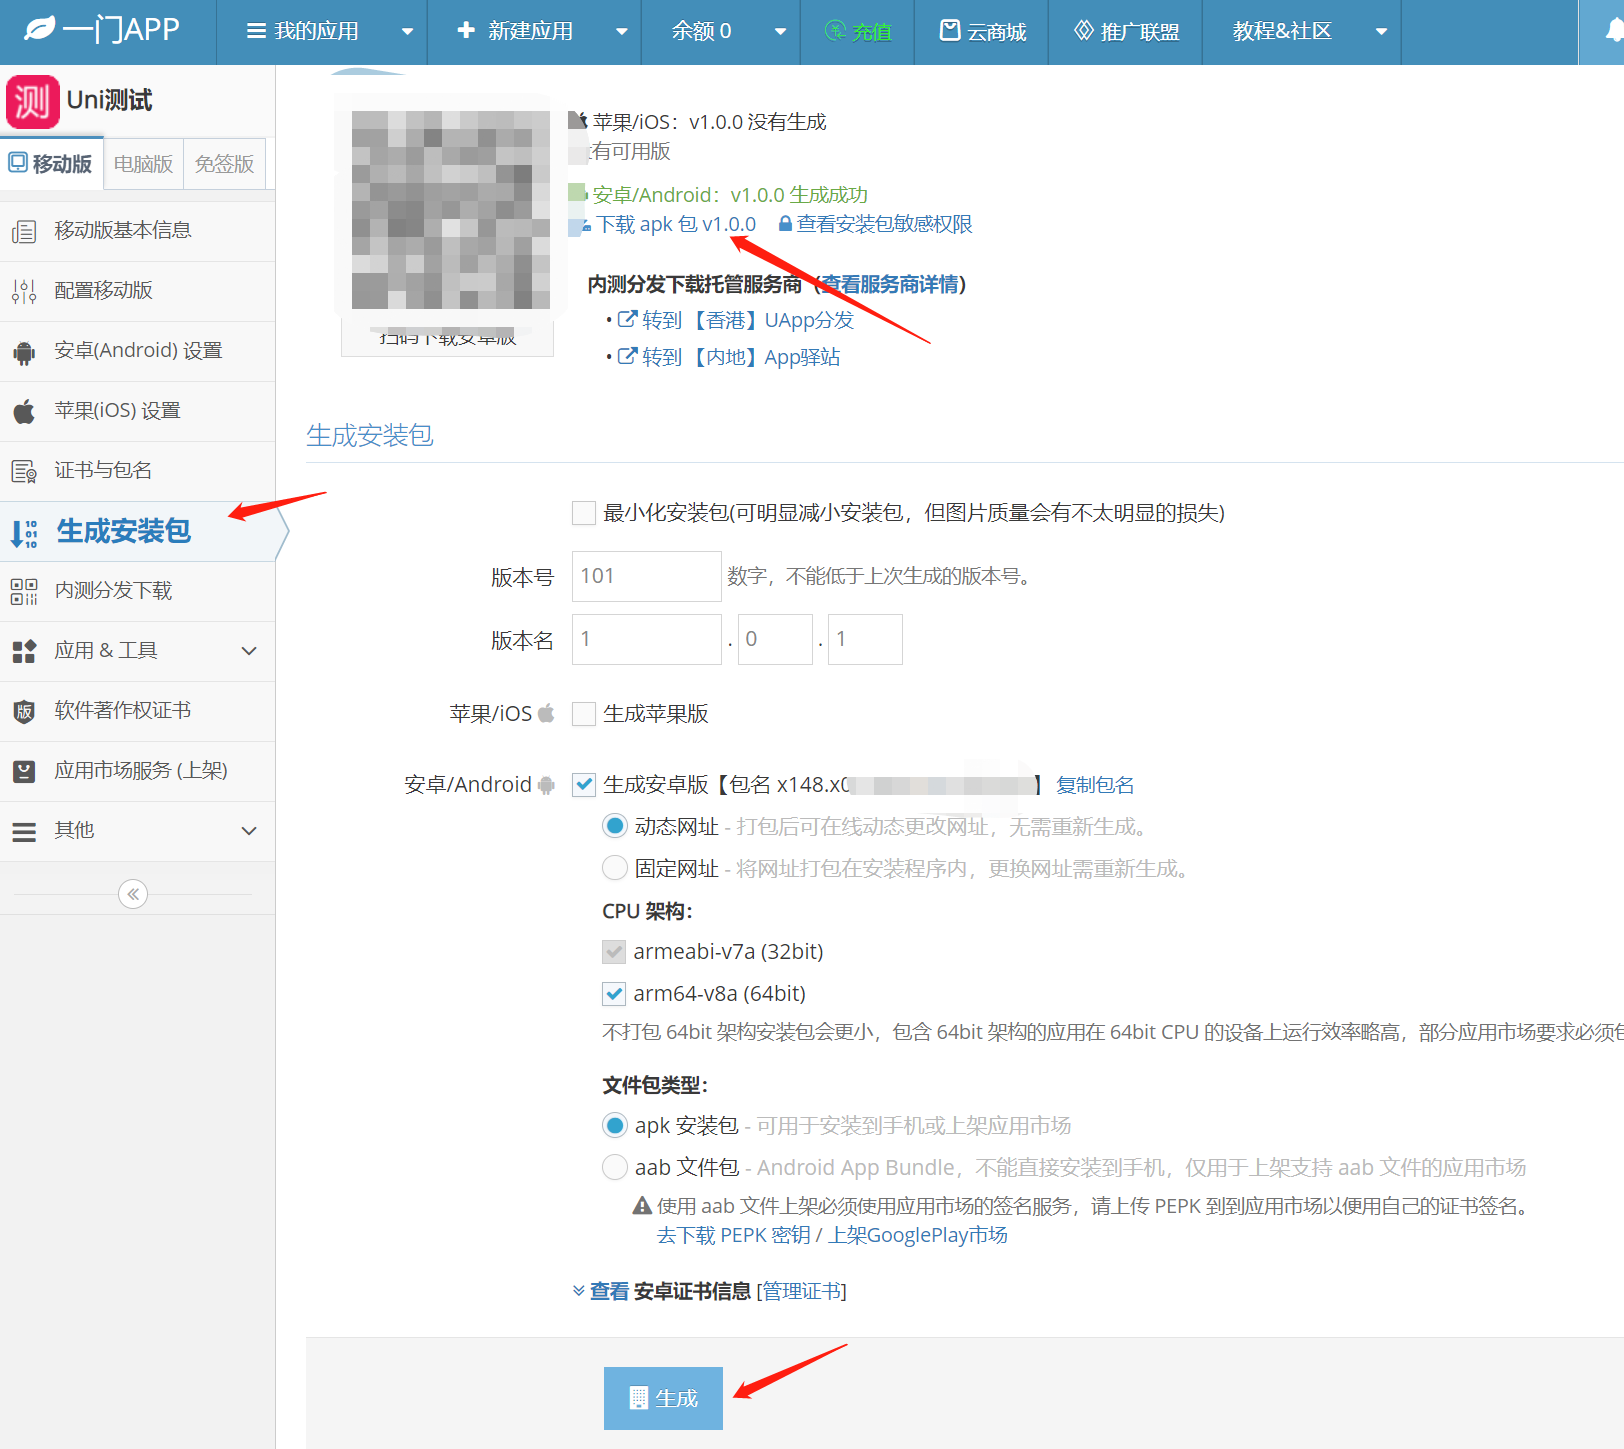Open 内测分发下载 in the sidebar
This screenshot has height=1449, width=1624.
pos(138,591)
